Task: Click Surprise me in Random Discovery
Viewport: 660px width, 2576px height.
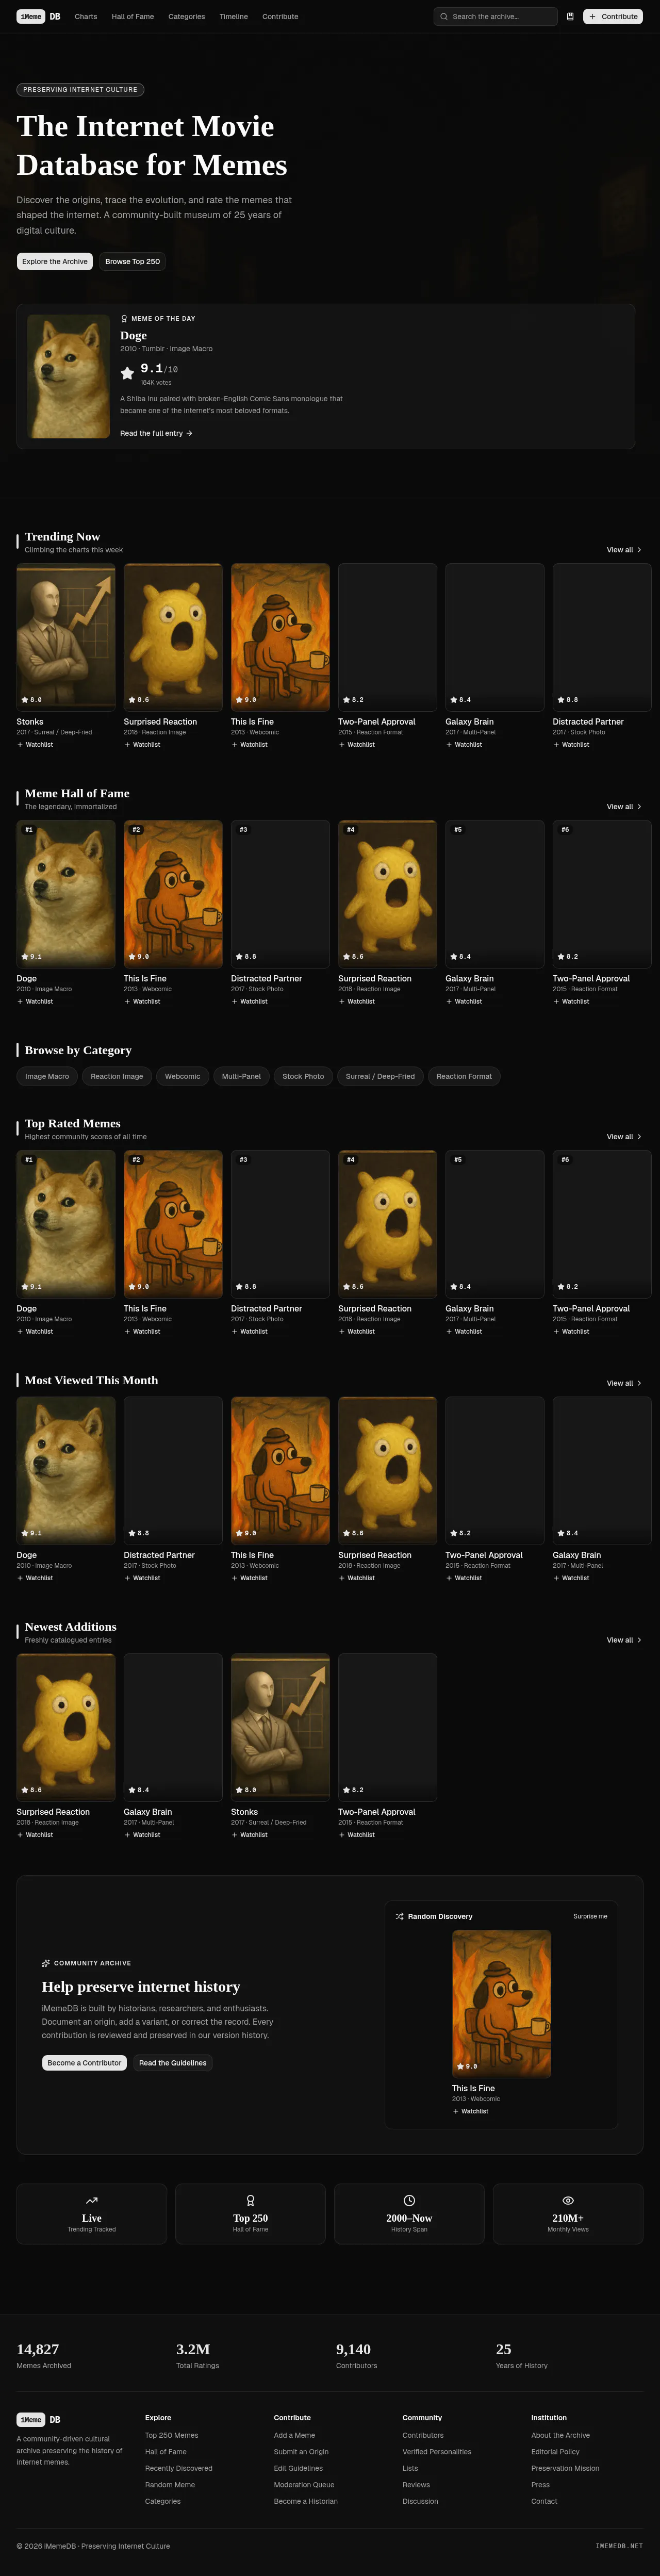Action: [x=590, y=1916]
